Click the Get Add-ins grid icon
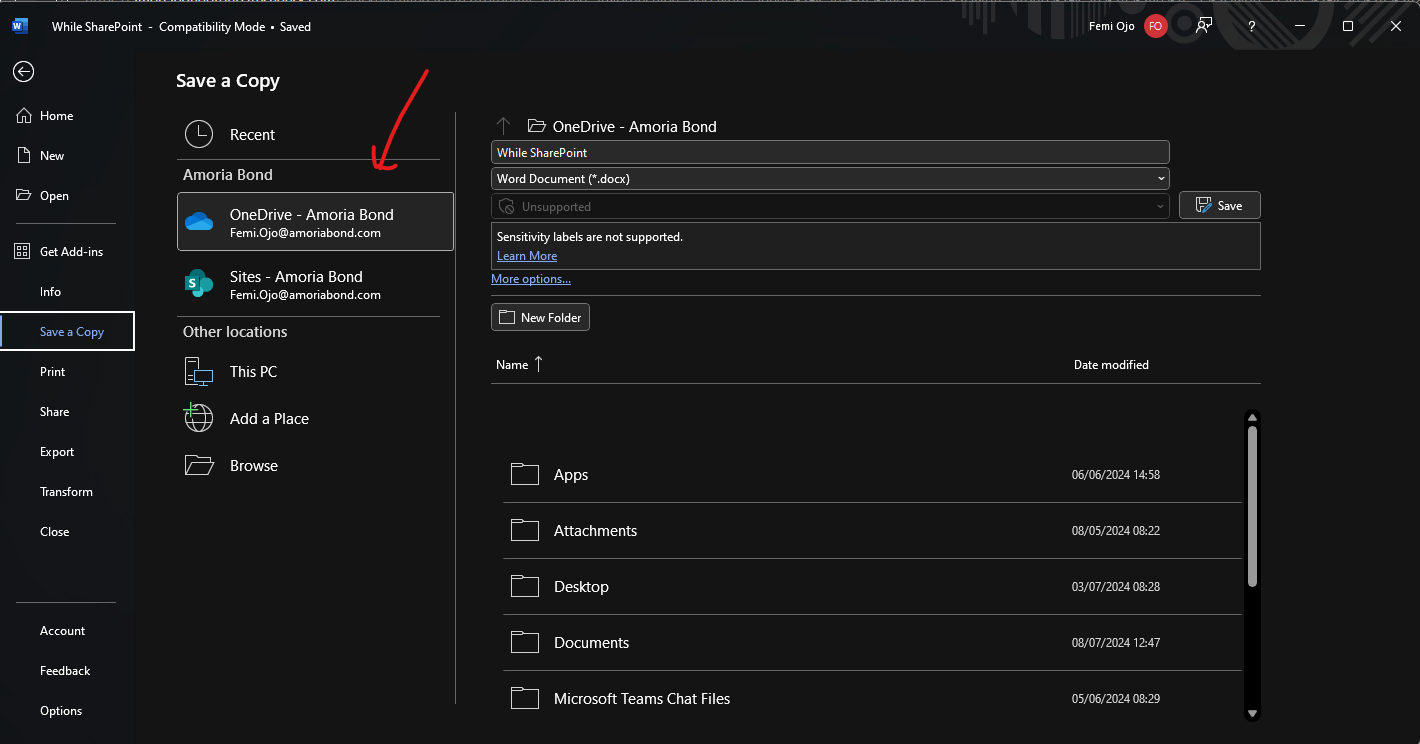The image size is (1420, 744). point(23,252)
